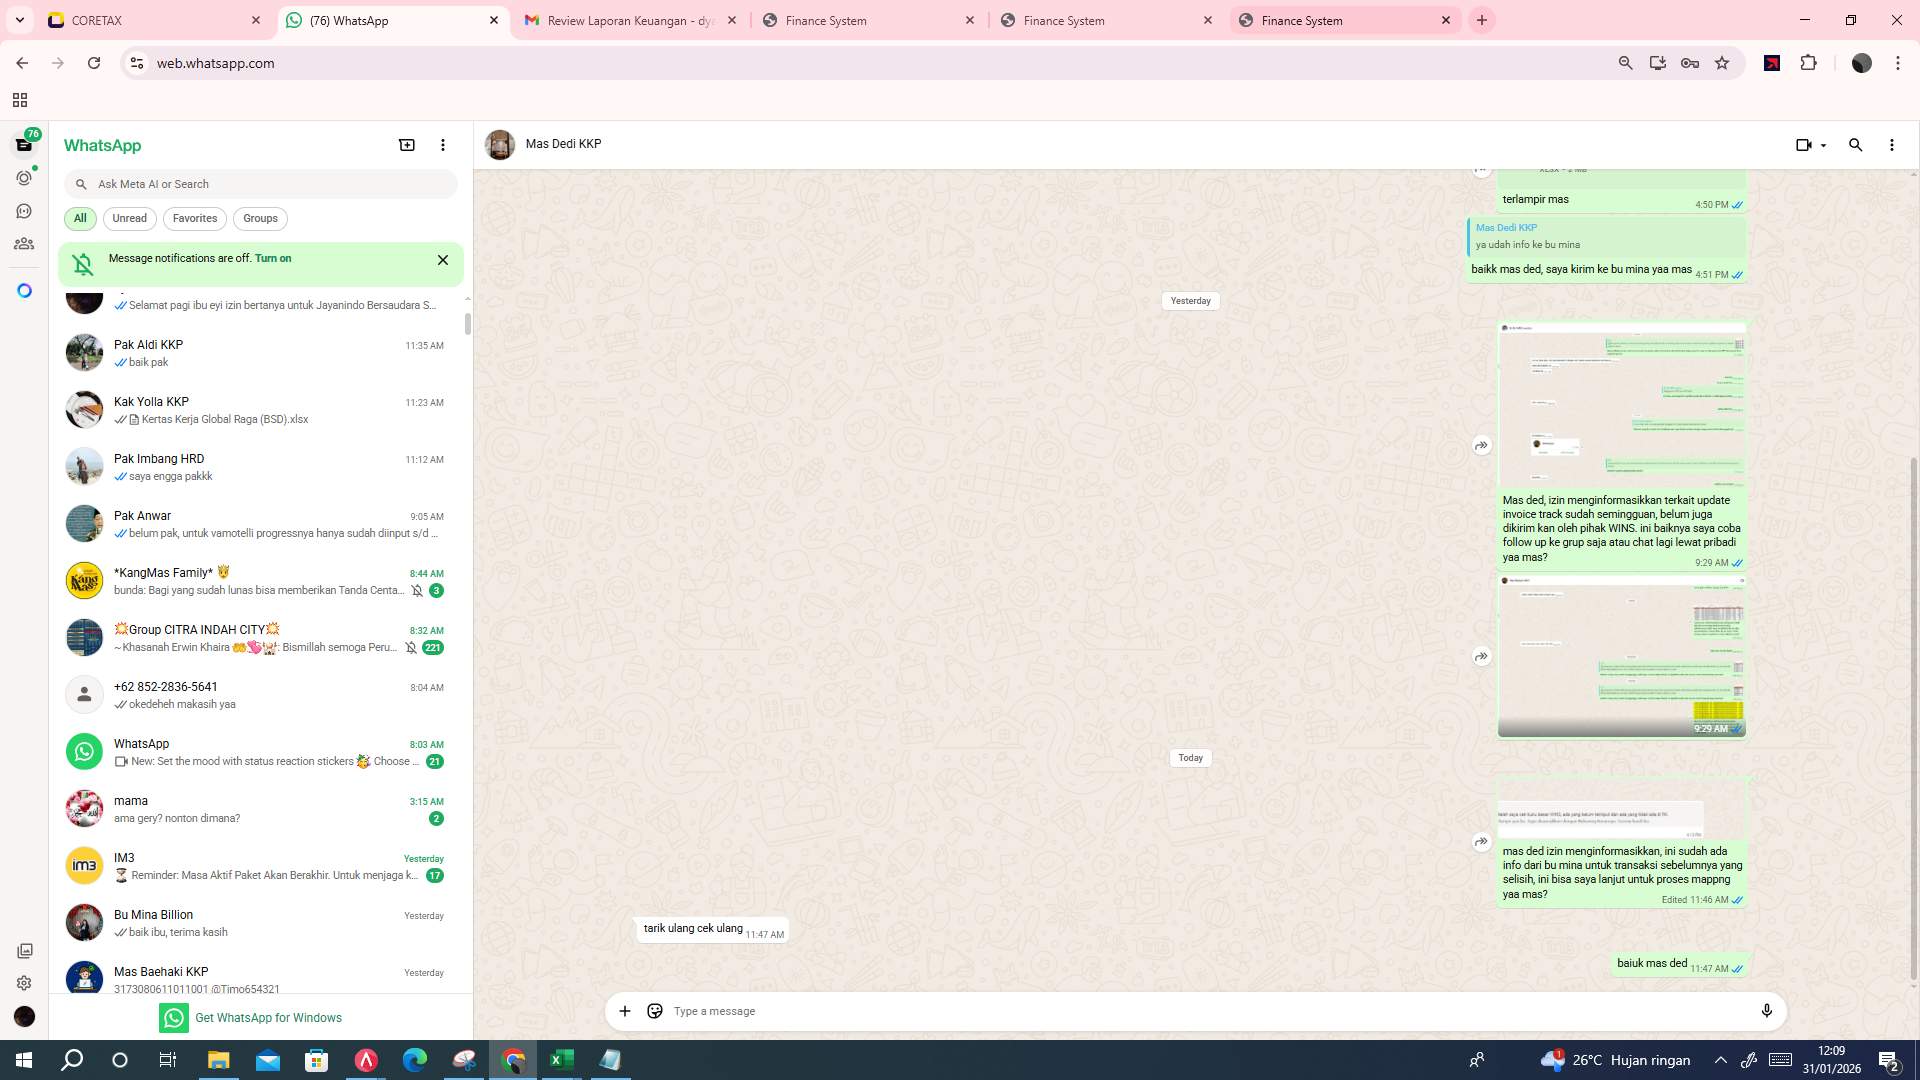Switch to the CORETAX browser tab
The height and width of the screenshot is (1080, 1920).
(150, 20)
